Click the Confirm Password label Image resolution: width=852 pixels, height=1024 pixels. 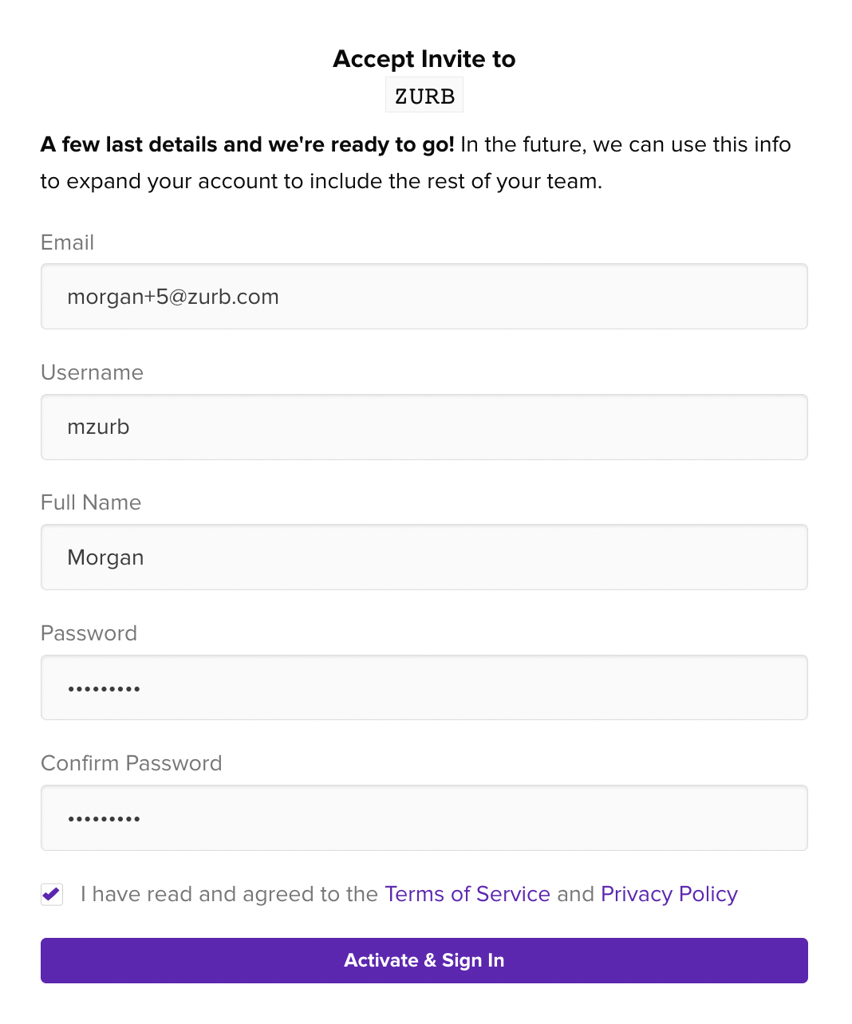[131, 763]
